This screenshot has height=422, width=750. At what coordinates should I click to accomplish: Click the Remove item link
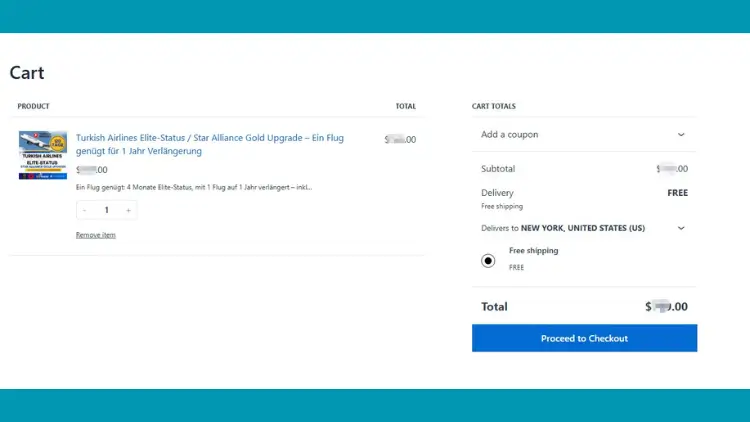coord(96,235)
